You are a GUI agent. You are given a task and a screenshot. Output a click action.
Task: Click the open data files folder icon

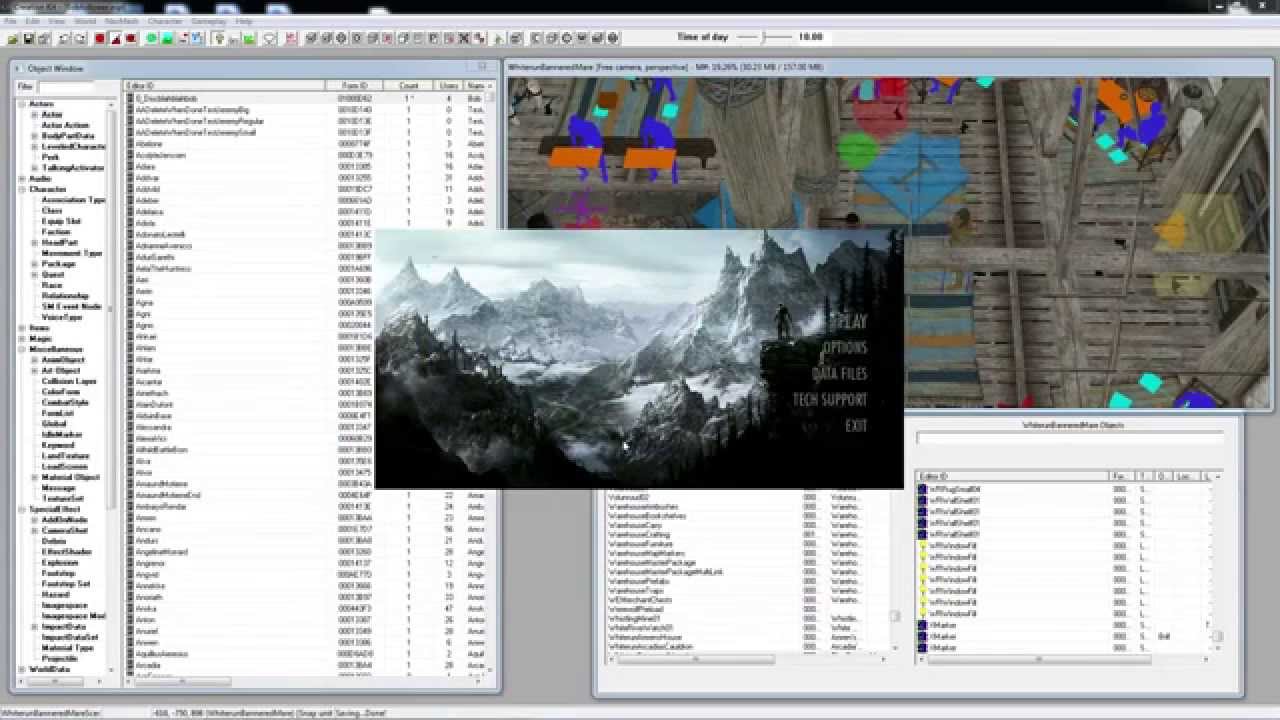coord(13,38)
